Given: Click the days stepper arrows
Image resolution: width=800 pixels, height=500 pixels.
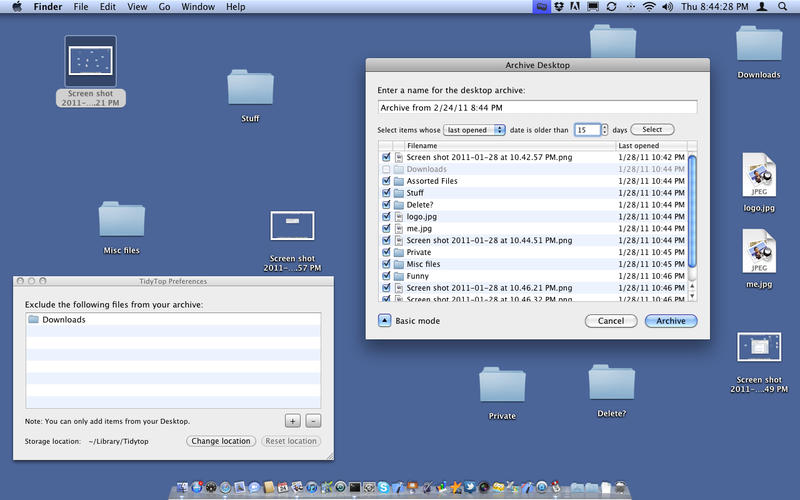Looking at the screenshot, I should pyautogui.click(x=605, y=130).
